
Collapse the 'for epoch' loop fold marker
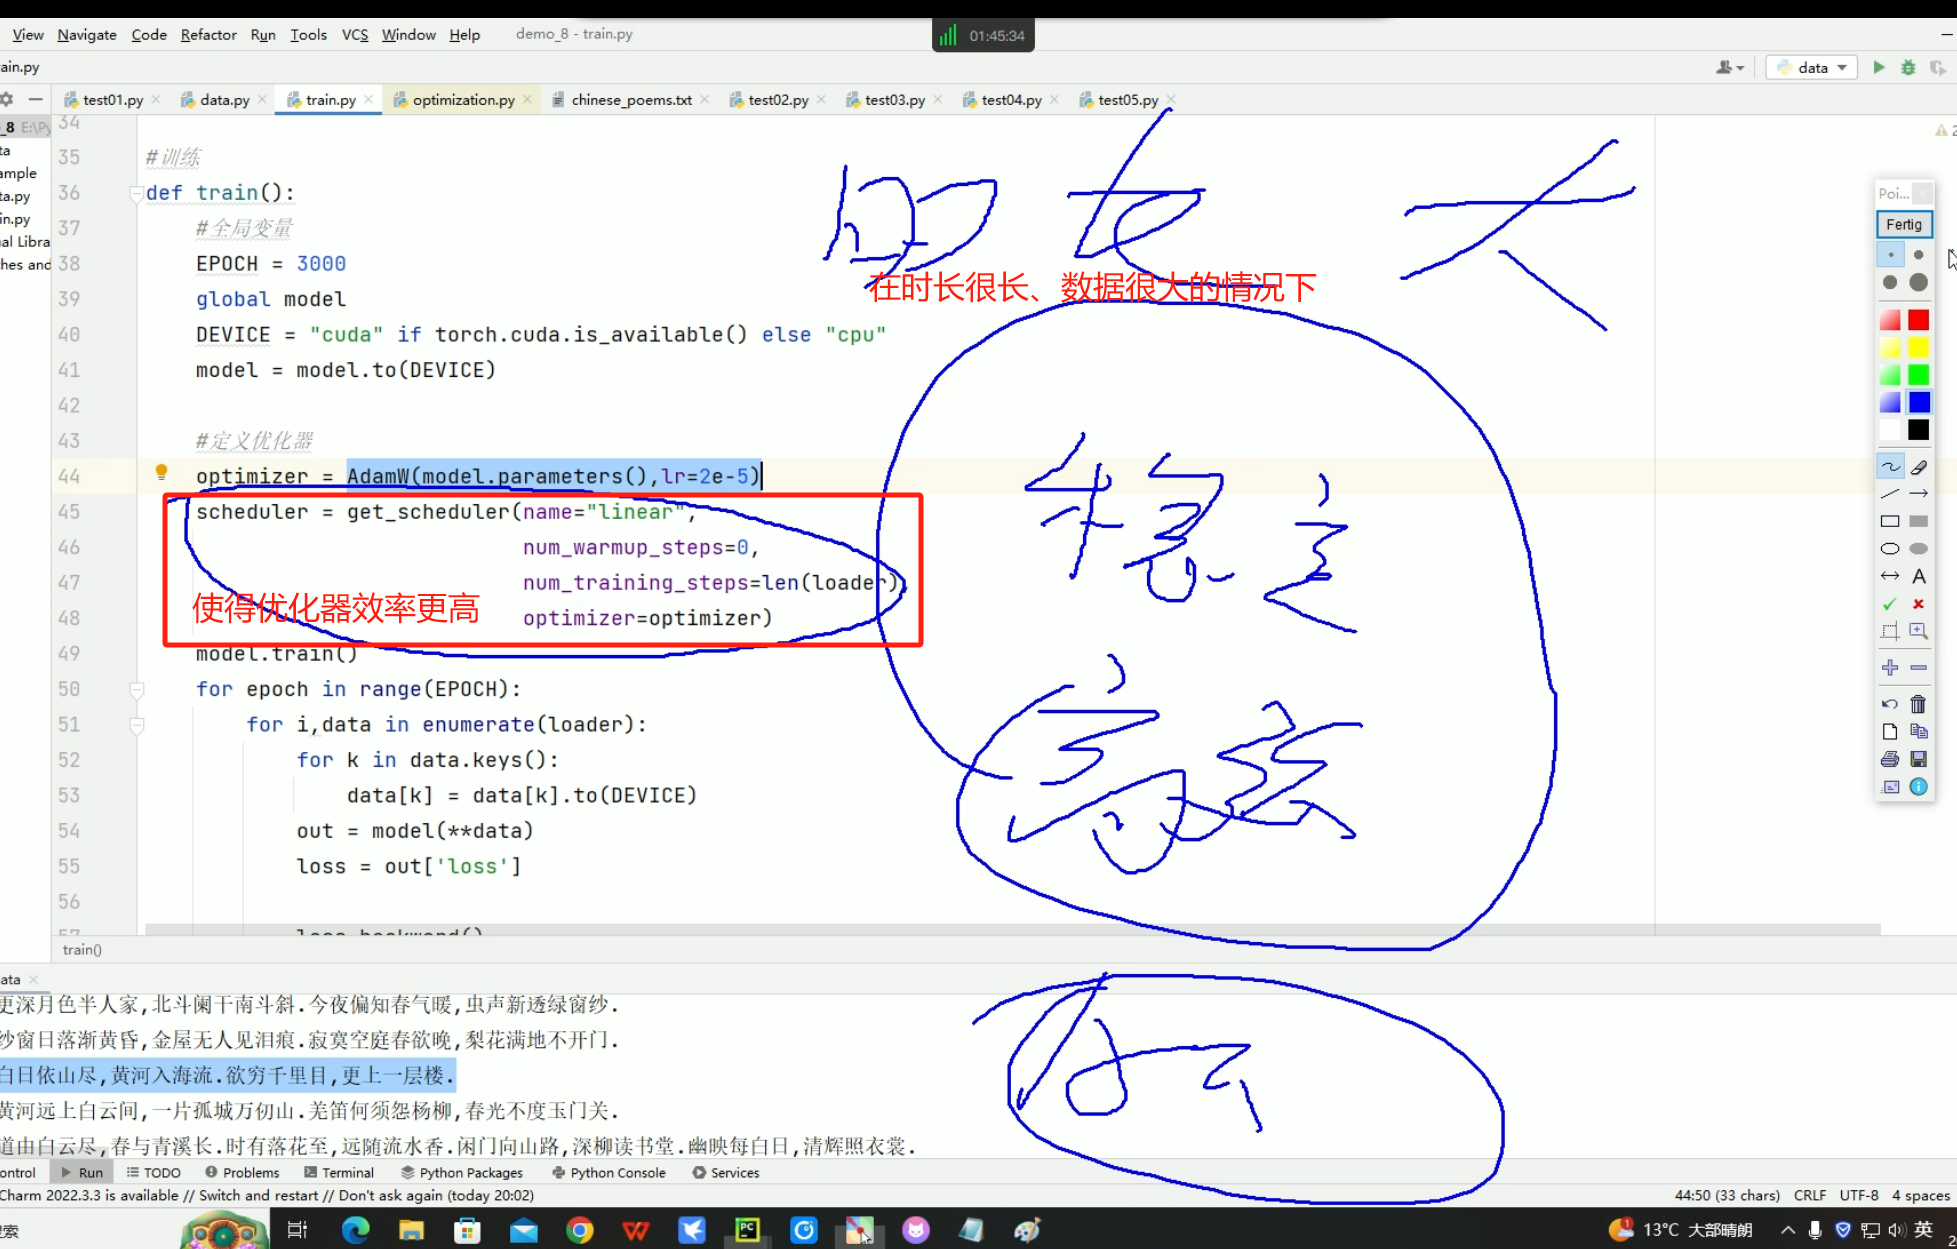tap(137, 689)
